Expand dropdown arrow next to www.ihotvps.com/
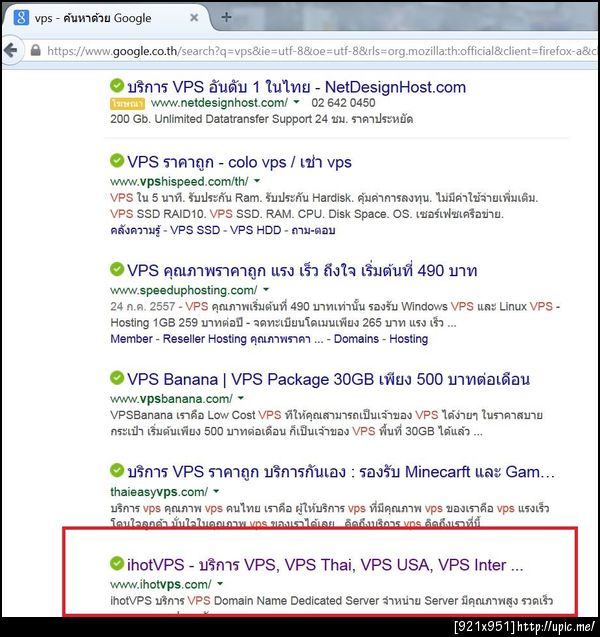This screenshot has width=600, height=637. [x=220, y=584]
